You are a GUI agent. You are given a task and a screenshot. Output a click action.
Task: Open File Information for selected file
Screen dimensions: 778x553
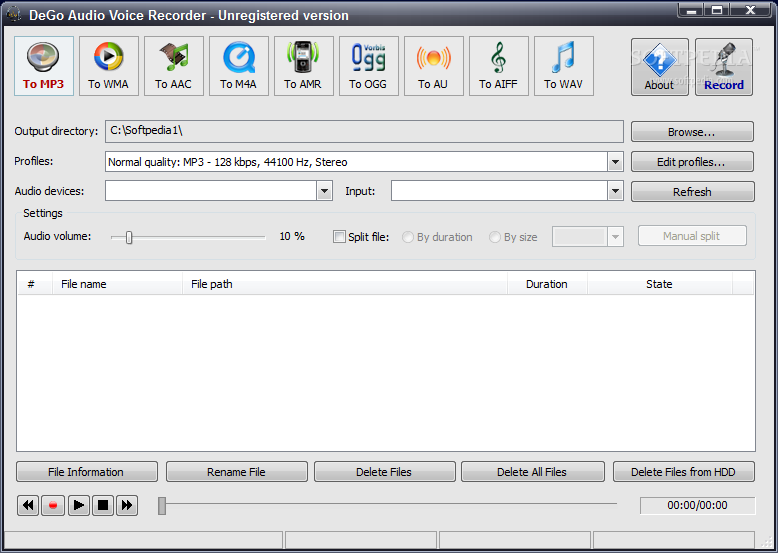(87, 472)
